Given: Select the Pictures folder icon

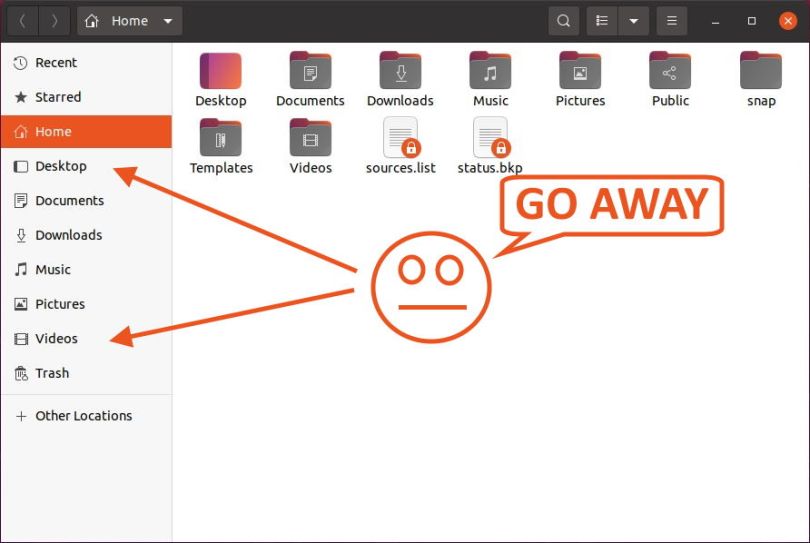Looking at the screenshot, I should [580, 72].
